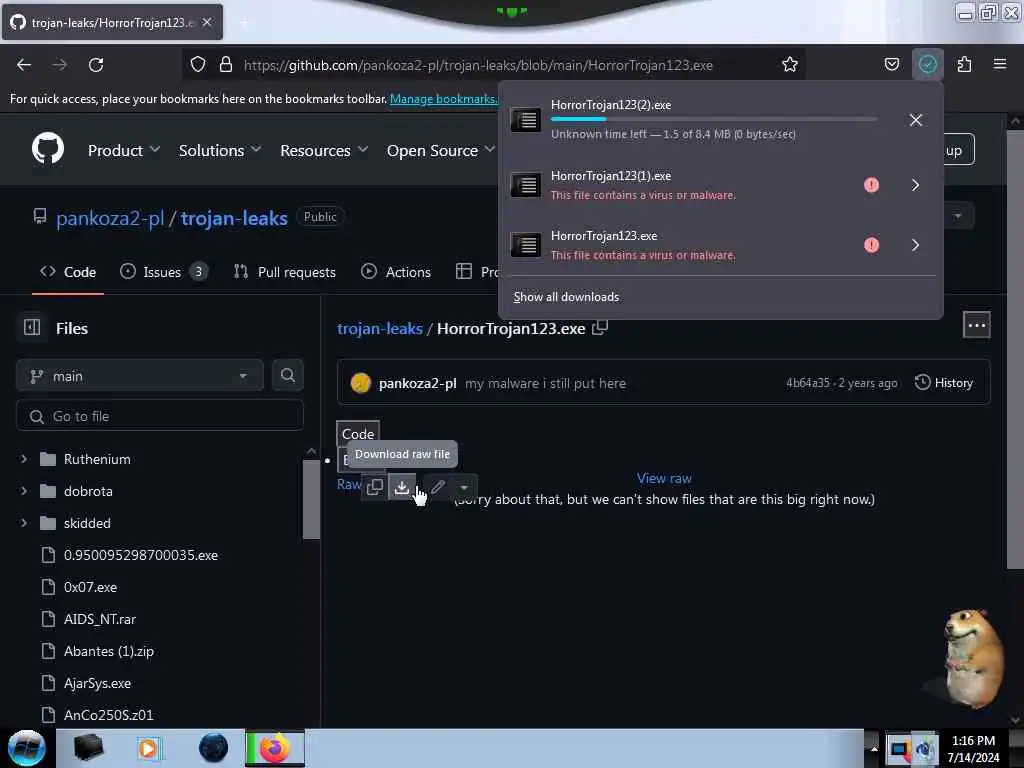Switch to the Actions tab

coord(396,272)
